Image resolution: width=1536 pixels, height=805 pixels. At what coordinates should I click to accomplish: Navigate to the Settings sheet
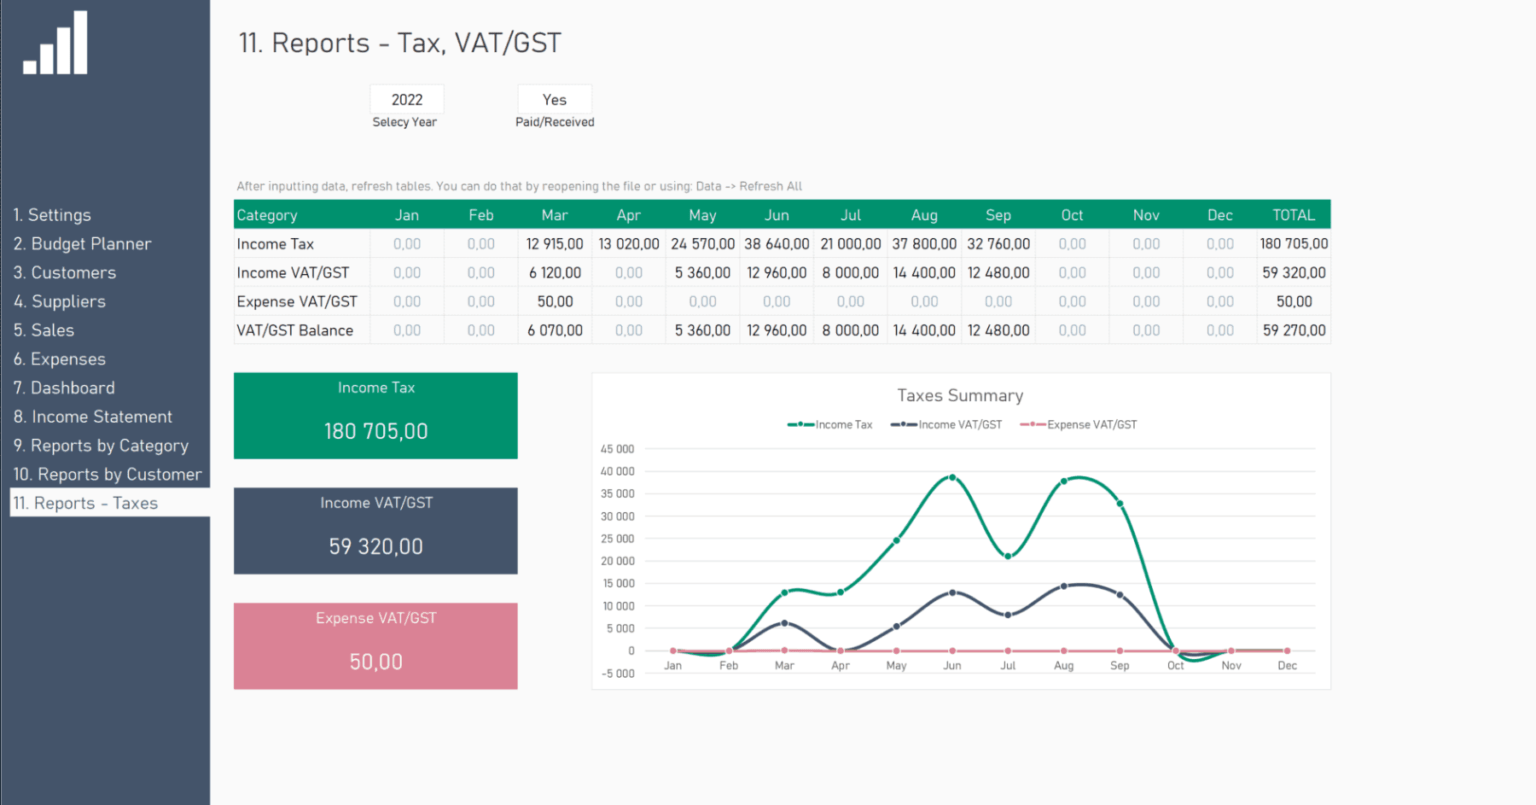[52, 214]
